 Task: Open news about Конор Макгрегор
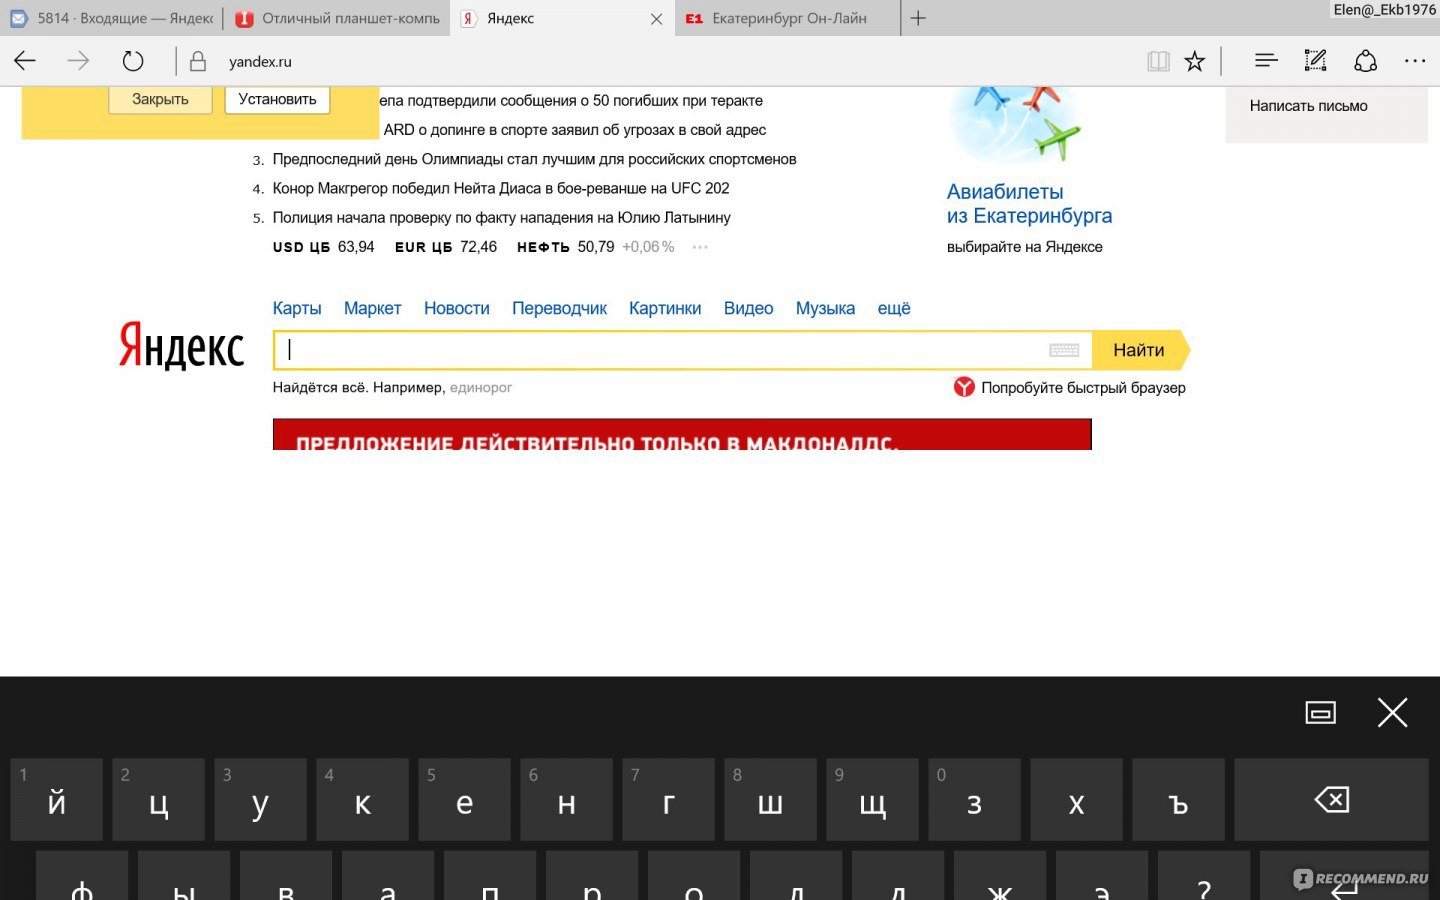pos(501,188)
